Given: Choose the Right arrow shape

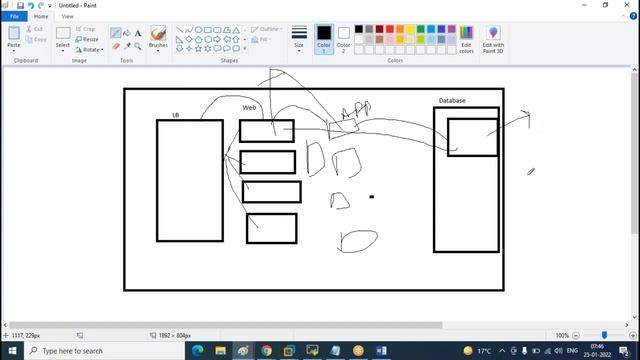Looking at the screenshot, I should point(217,40).
